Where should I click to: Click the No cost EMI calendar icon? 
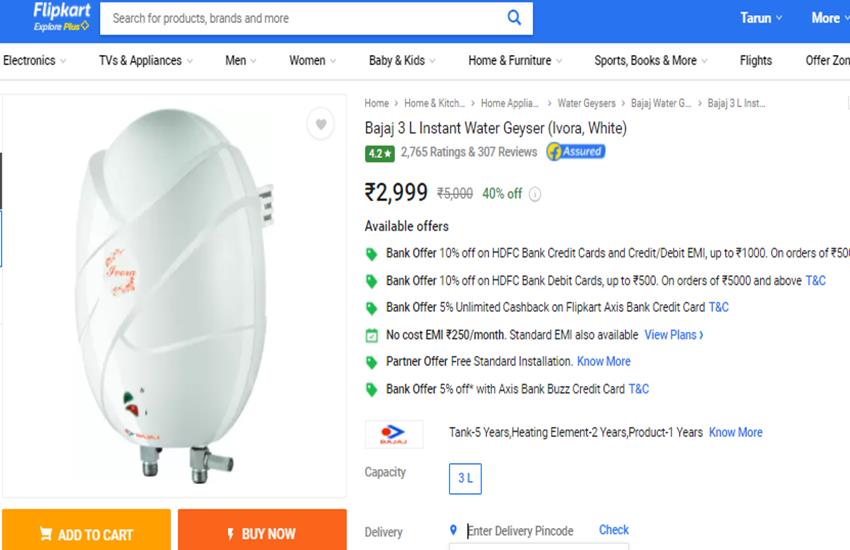click(x=371, y=335)
